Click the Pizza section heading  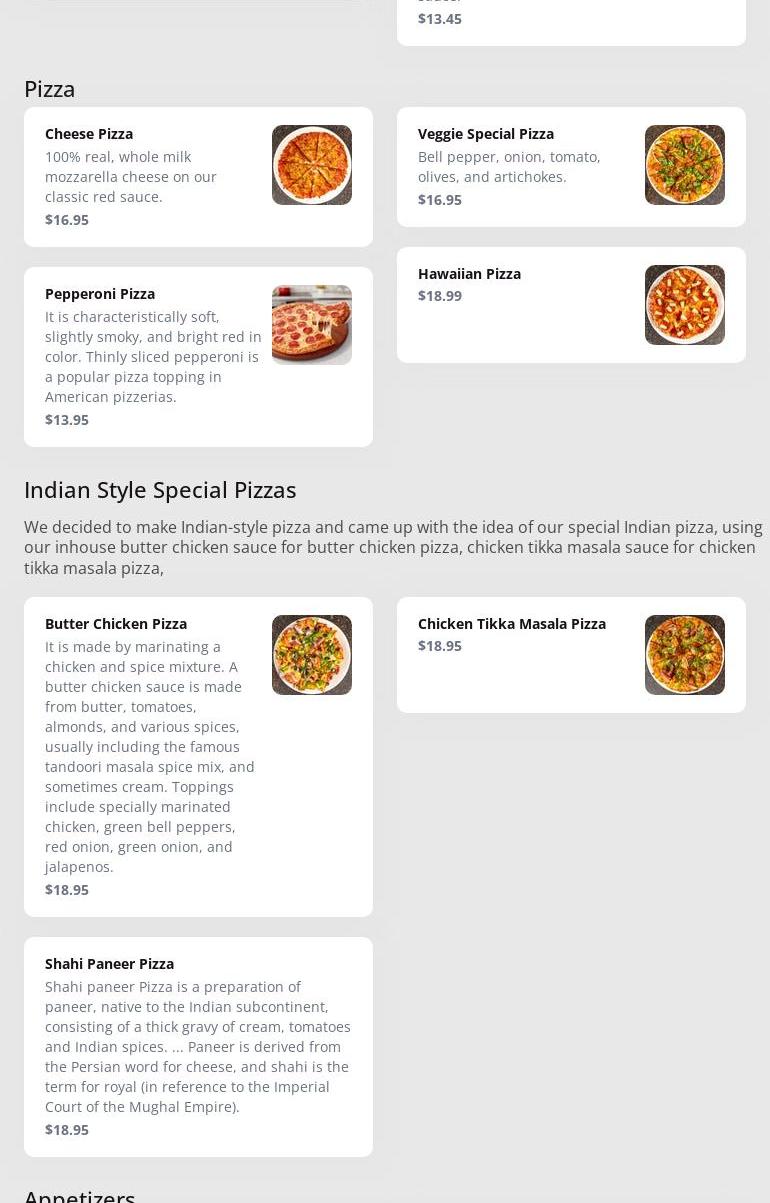pyautogui.click(x=50, y=89)
